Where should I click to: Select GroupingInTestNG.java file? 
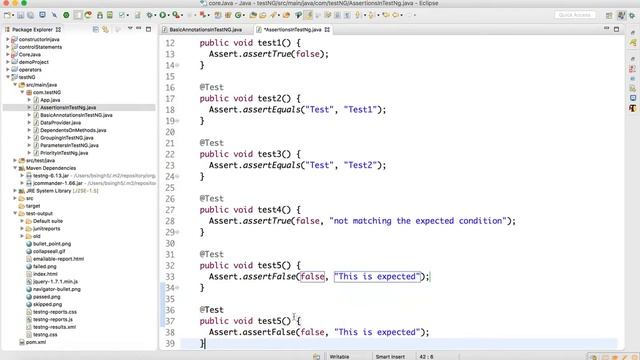(x=67, y=138)
